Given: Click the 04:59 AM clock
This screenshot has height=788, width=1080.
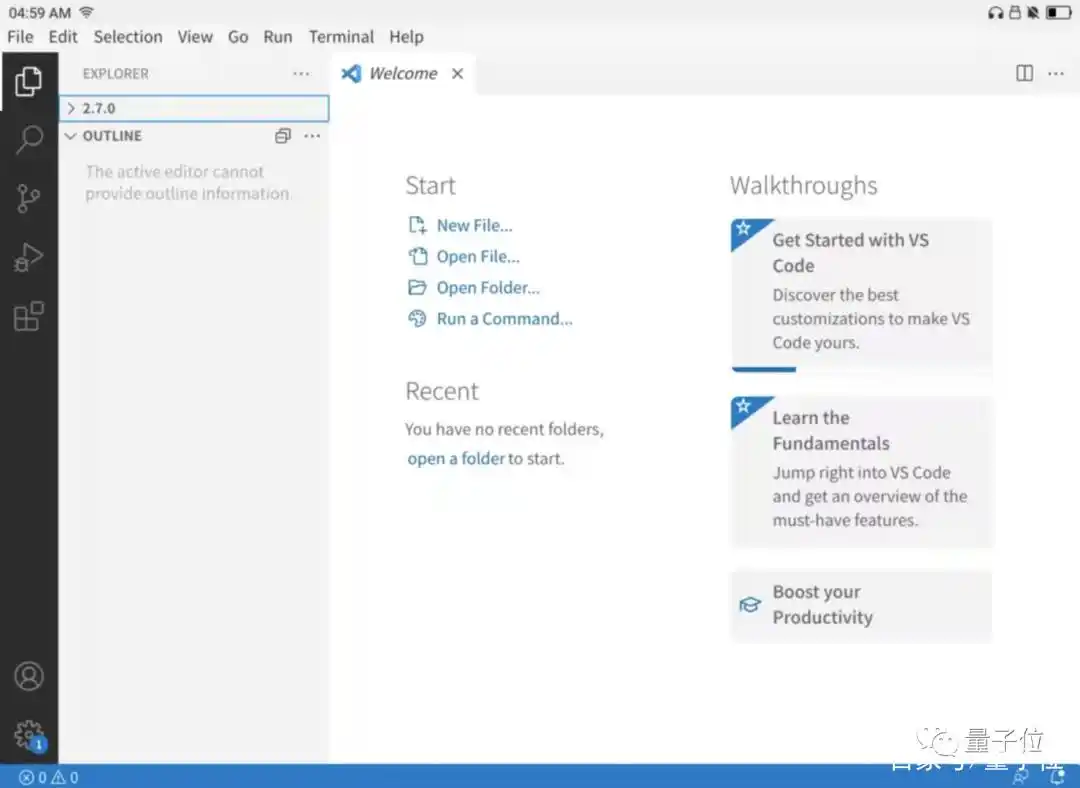Looking at the screenshot, I should coord(39,13).
